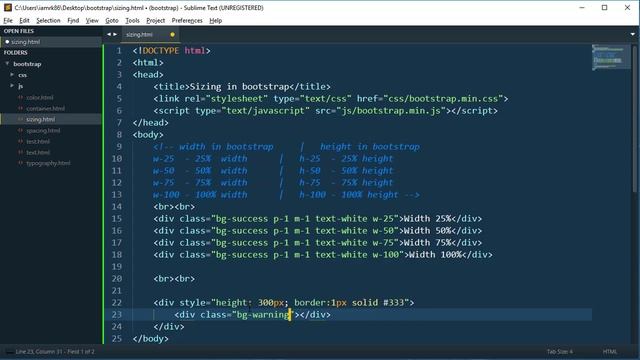
Task: Click line number 23 in the gutter
Action: click(x=117, y=315)
